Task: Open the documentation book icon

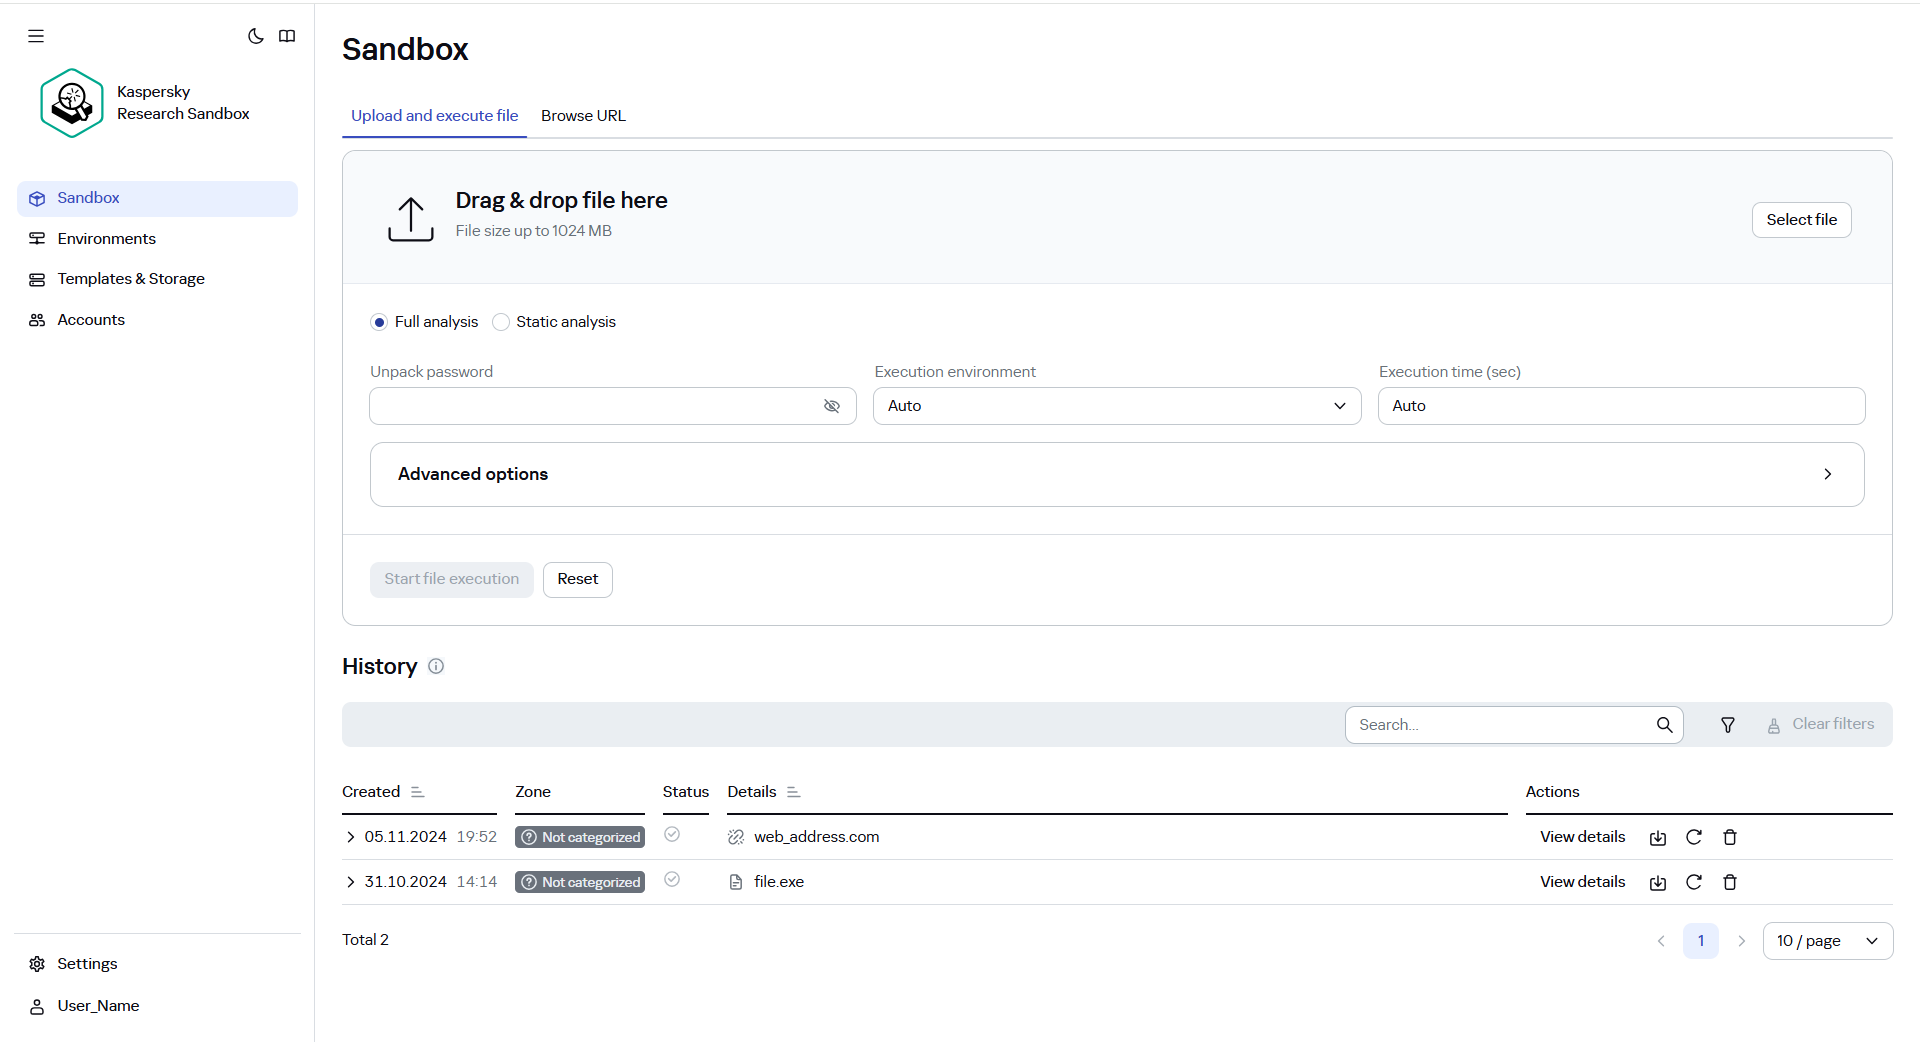Action: coord(287,36)
